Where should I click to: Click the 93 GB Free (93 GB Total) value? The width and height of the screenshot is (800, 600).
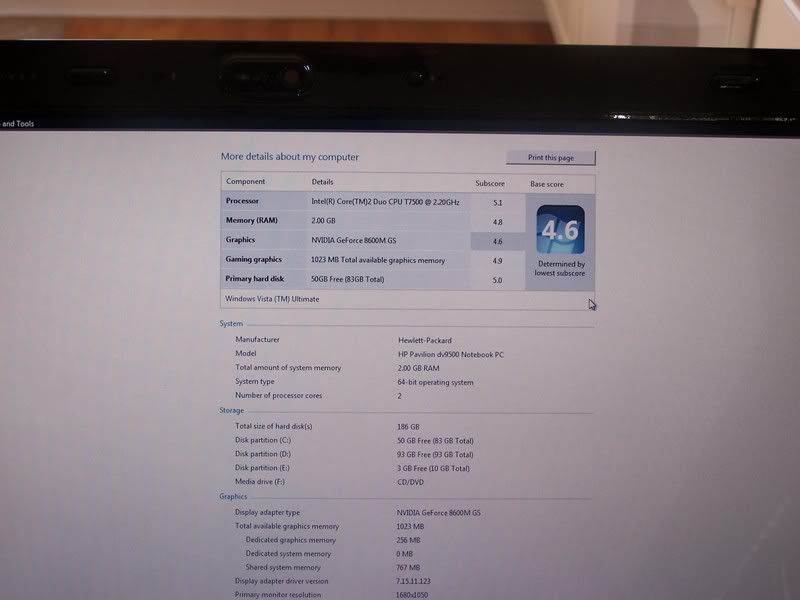[x=435, y=455]
